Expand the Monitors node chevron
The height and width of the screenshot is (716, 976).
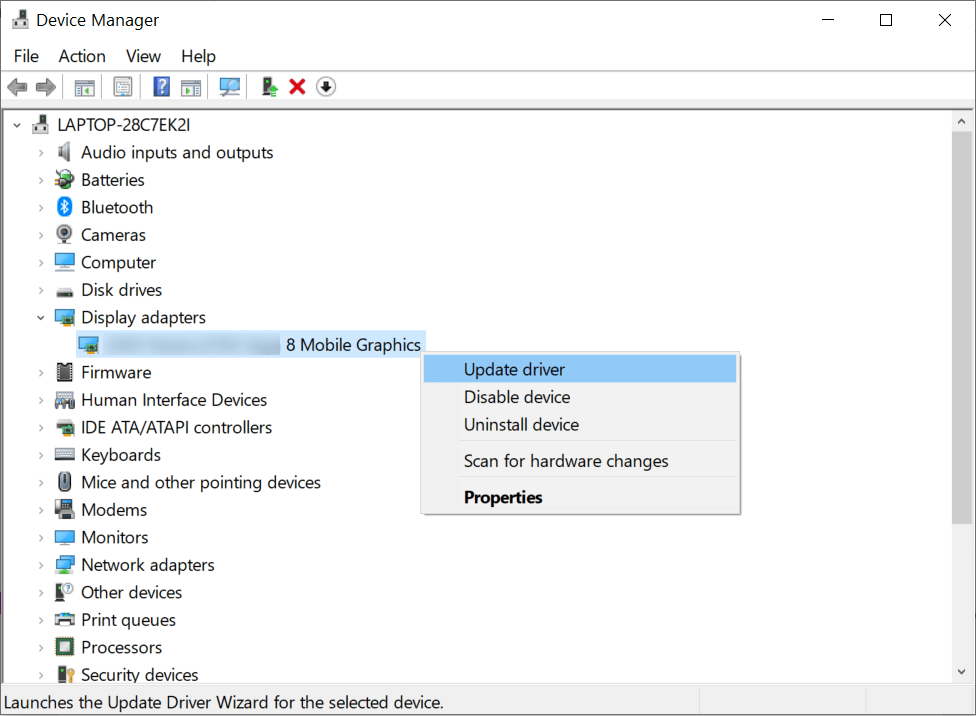pyautogui.click(x=40, y=537)
